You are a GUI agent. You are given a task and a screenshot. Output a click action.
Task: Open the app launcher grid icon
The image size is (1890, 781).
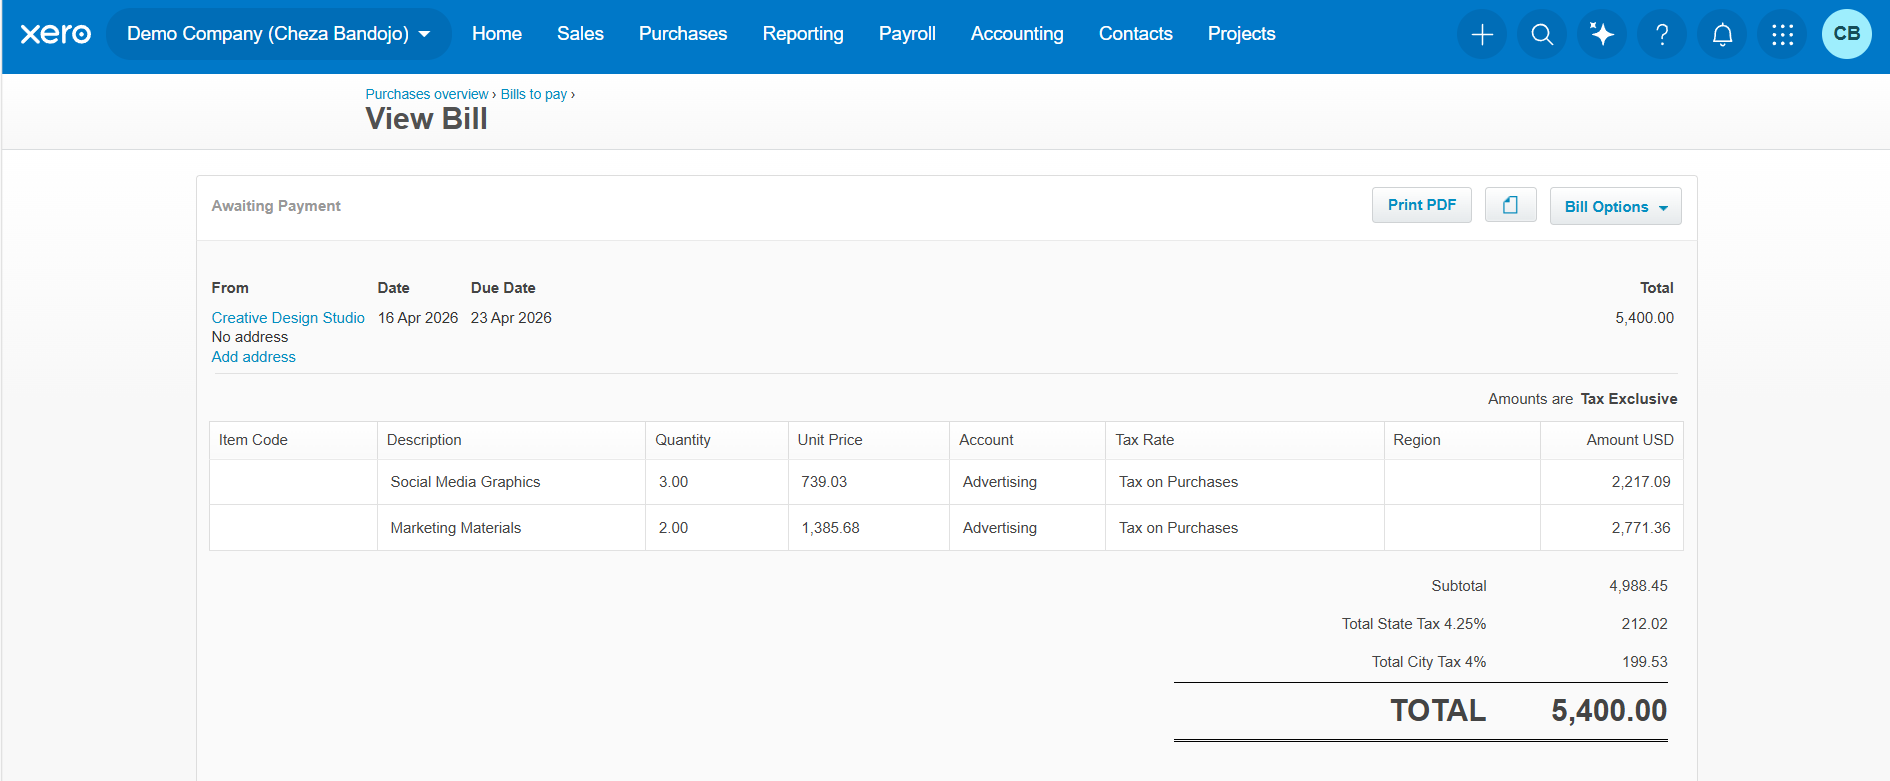pyautogui.click(x=1782, y=34)
